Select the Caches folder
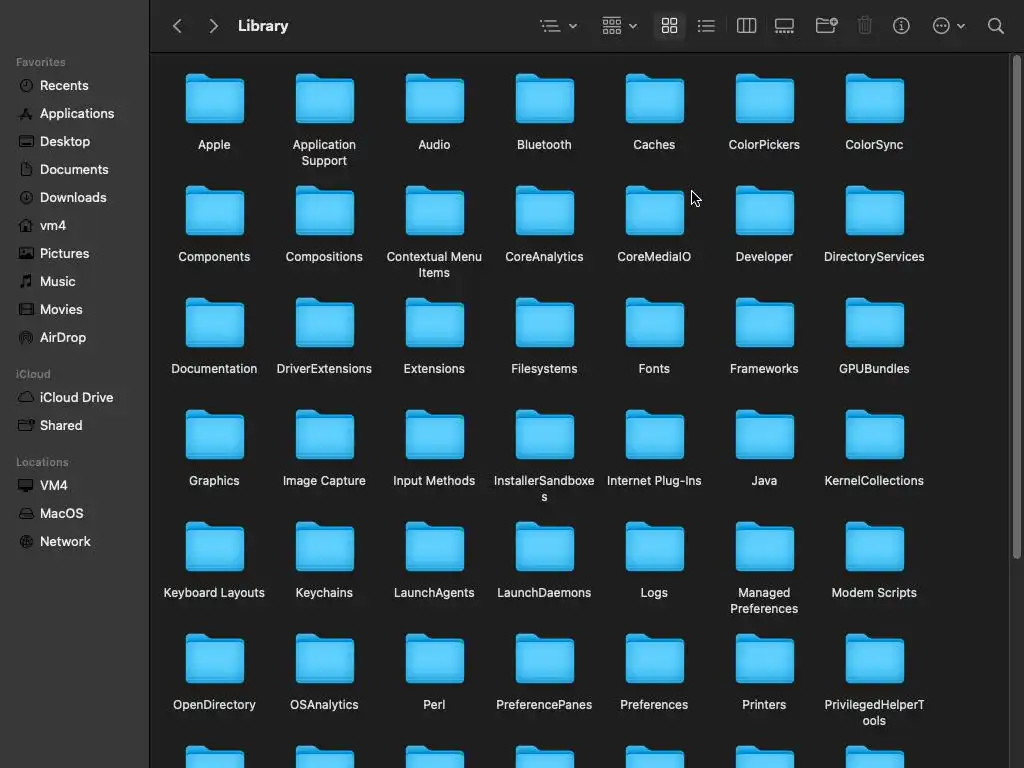Image resolution: width=1024 pixels, height=768 pixels. click(654, 99)
